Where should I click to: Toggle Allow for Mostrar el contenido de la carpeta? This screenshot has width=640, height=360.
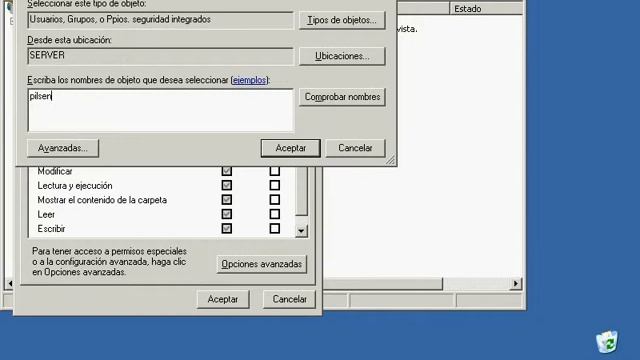pyautogui.click(x=227, y=200)
